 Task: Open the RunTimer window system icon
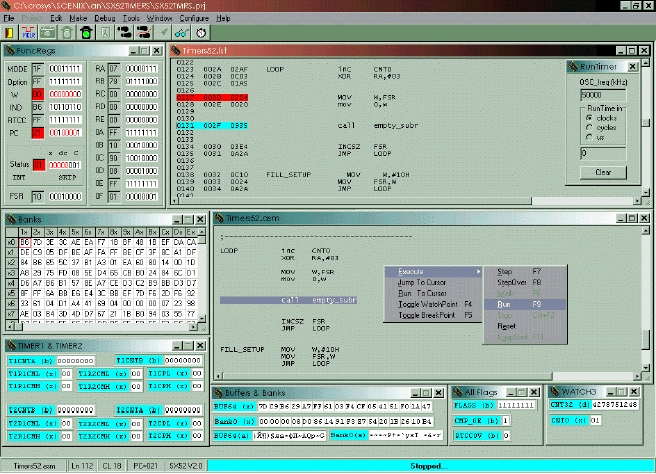(573, 66)
